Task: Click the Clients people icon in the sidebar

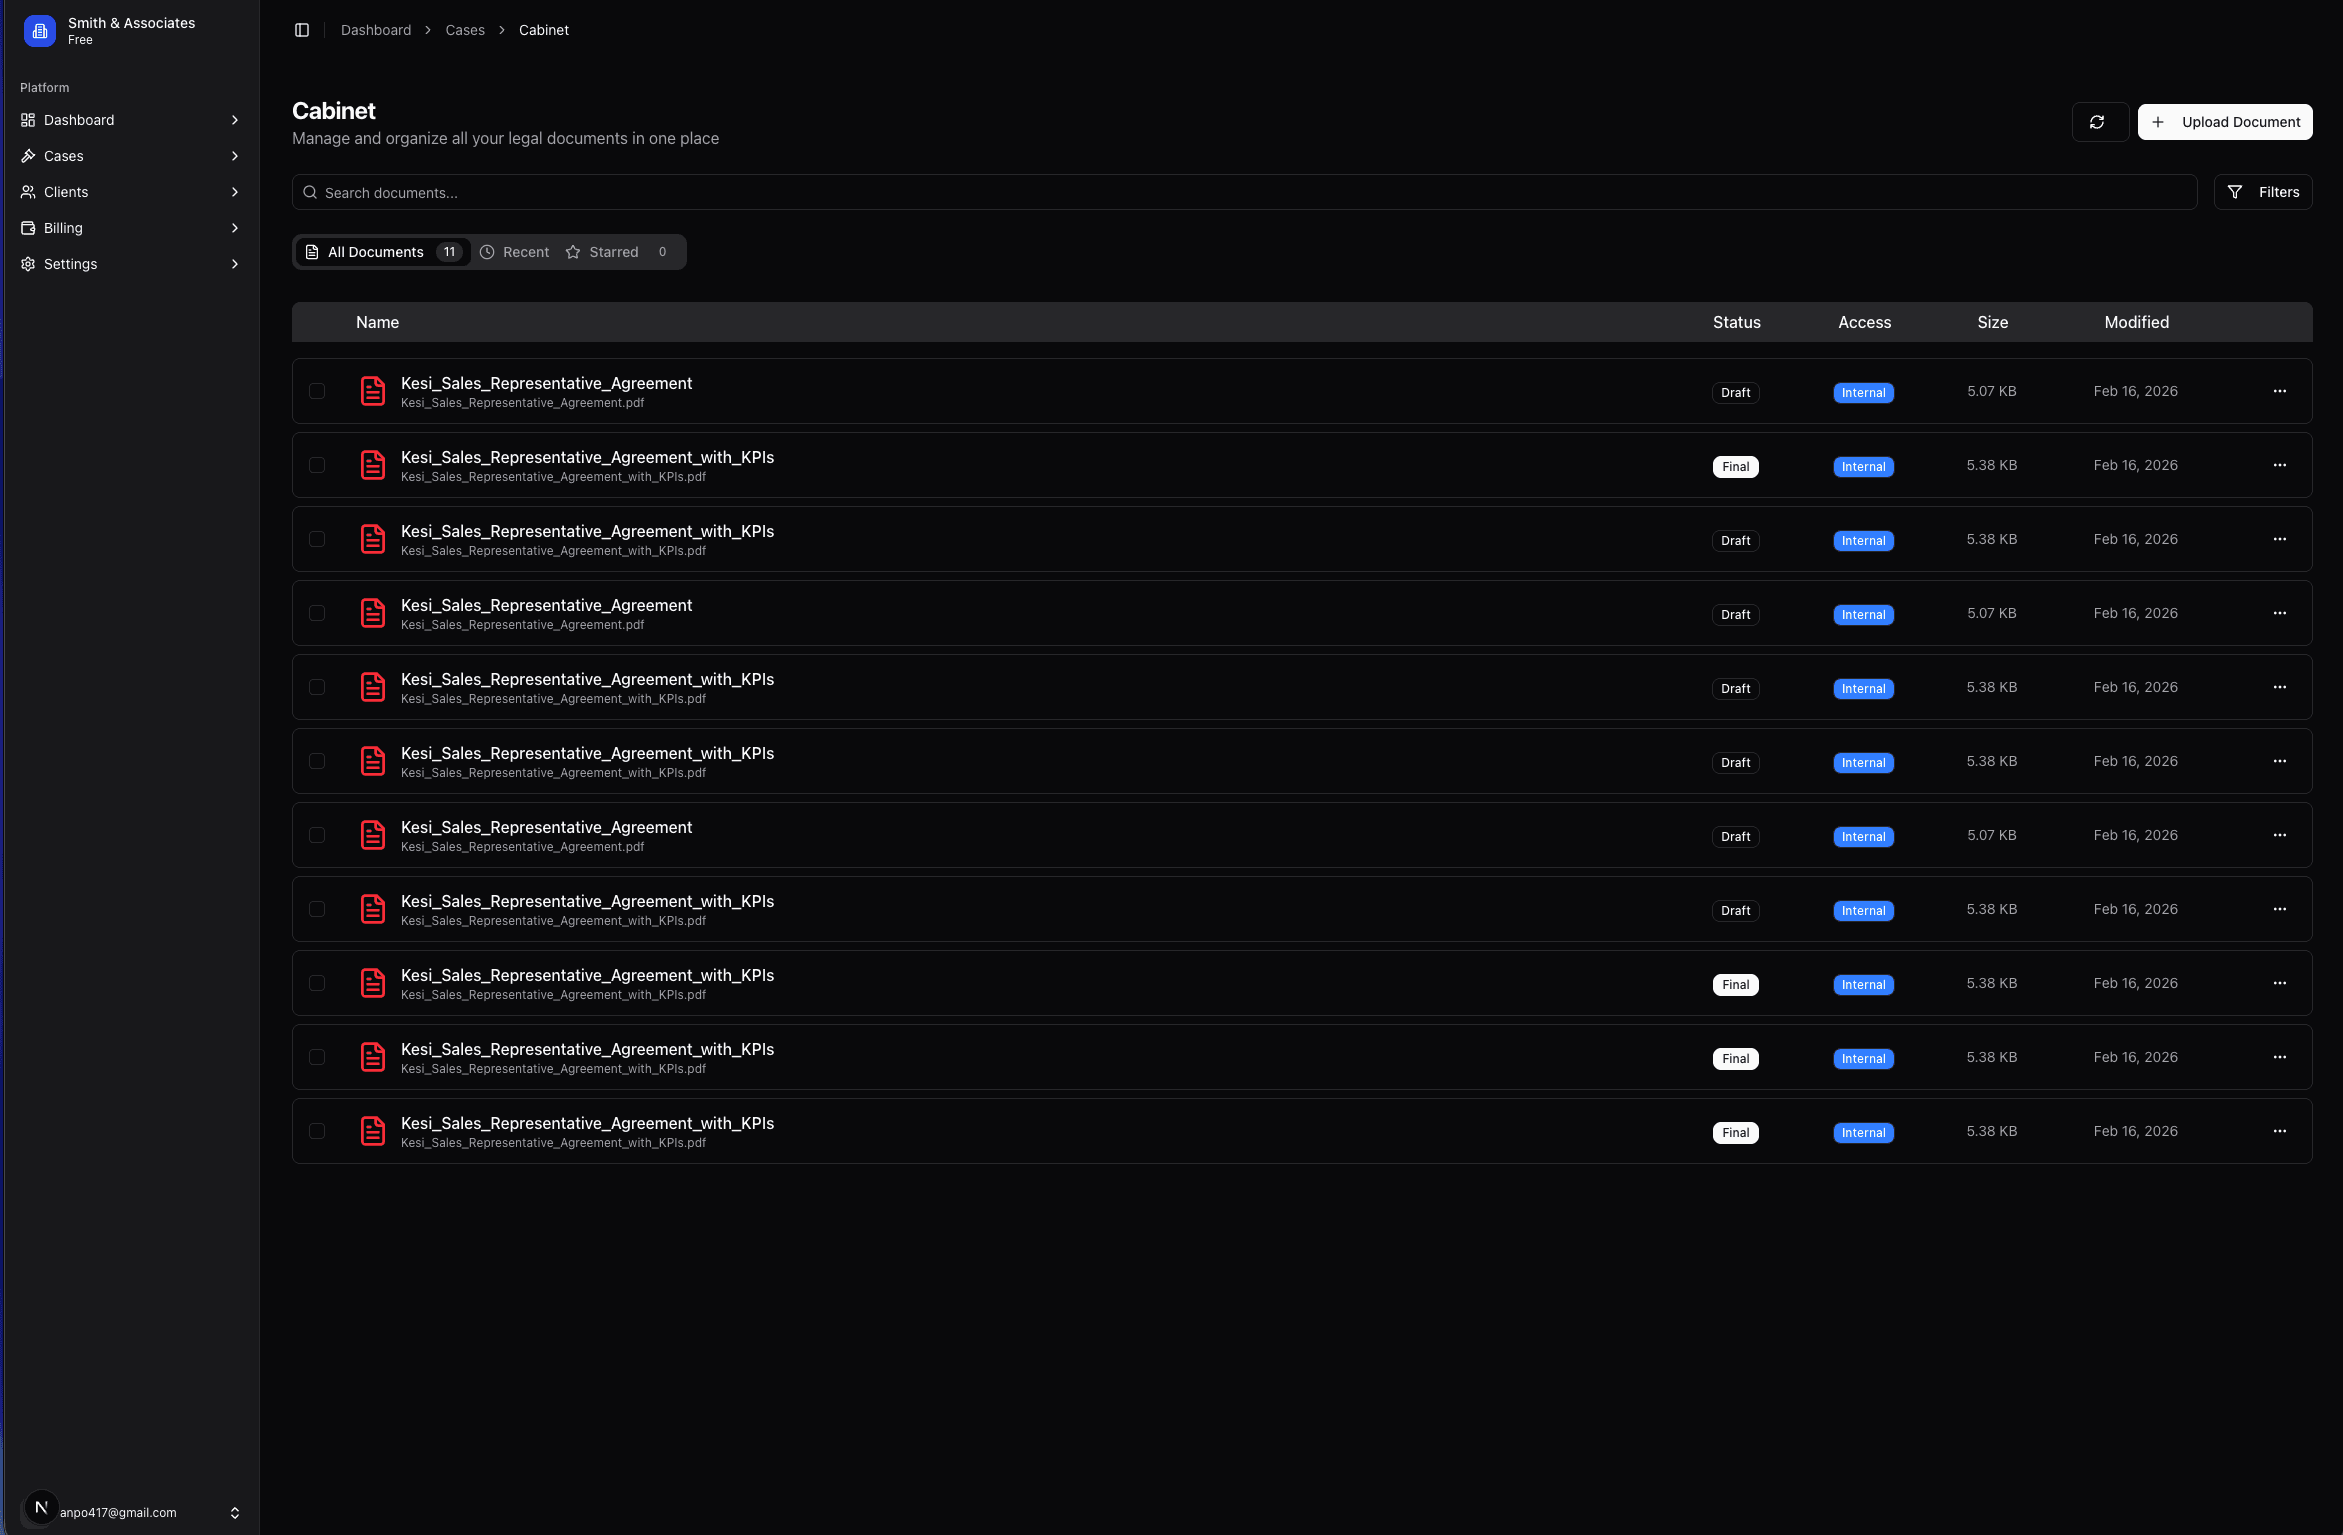Action: tap(28, 192)
